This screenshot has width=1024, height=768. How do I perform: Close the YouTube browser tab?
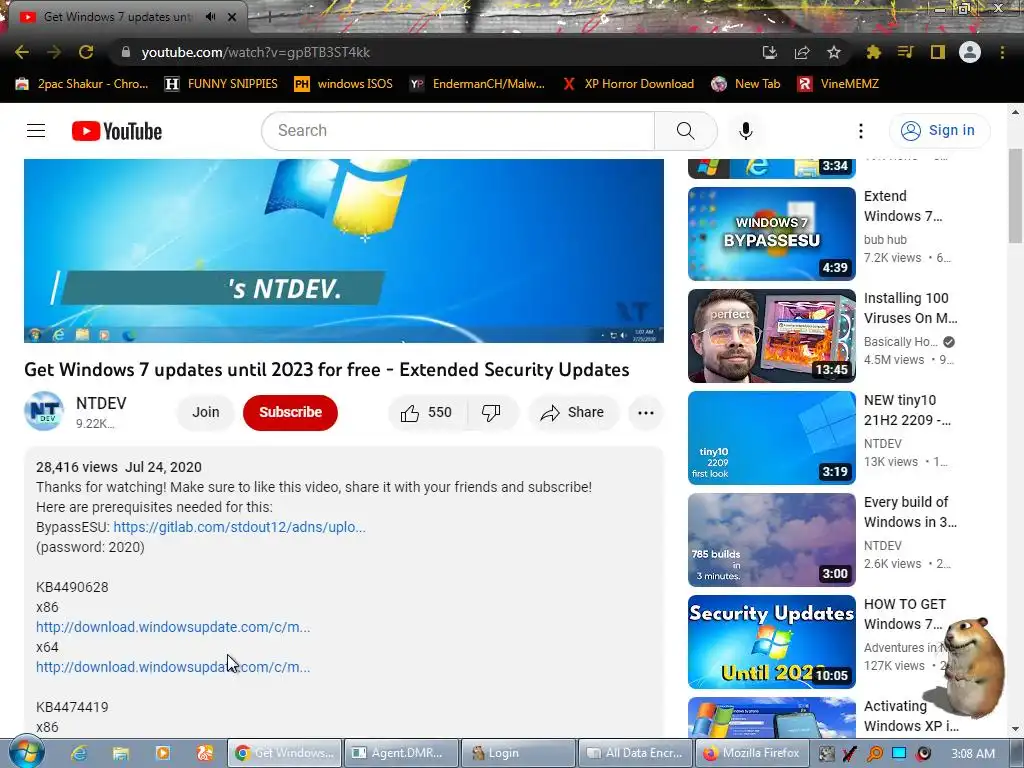(232, 17)
